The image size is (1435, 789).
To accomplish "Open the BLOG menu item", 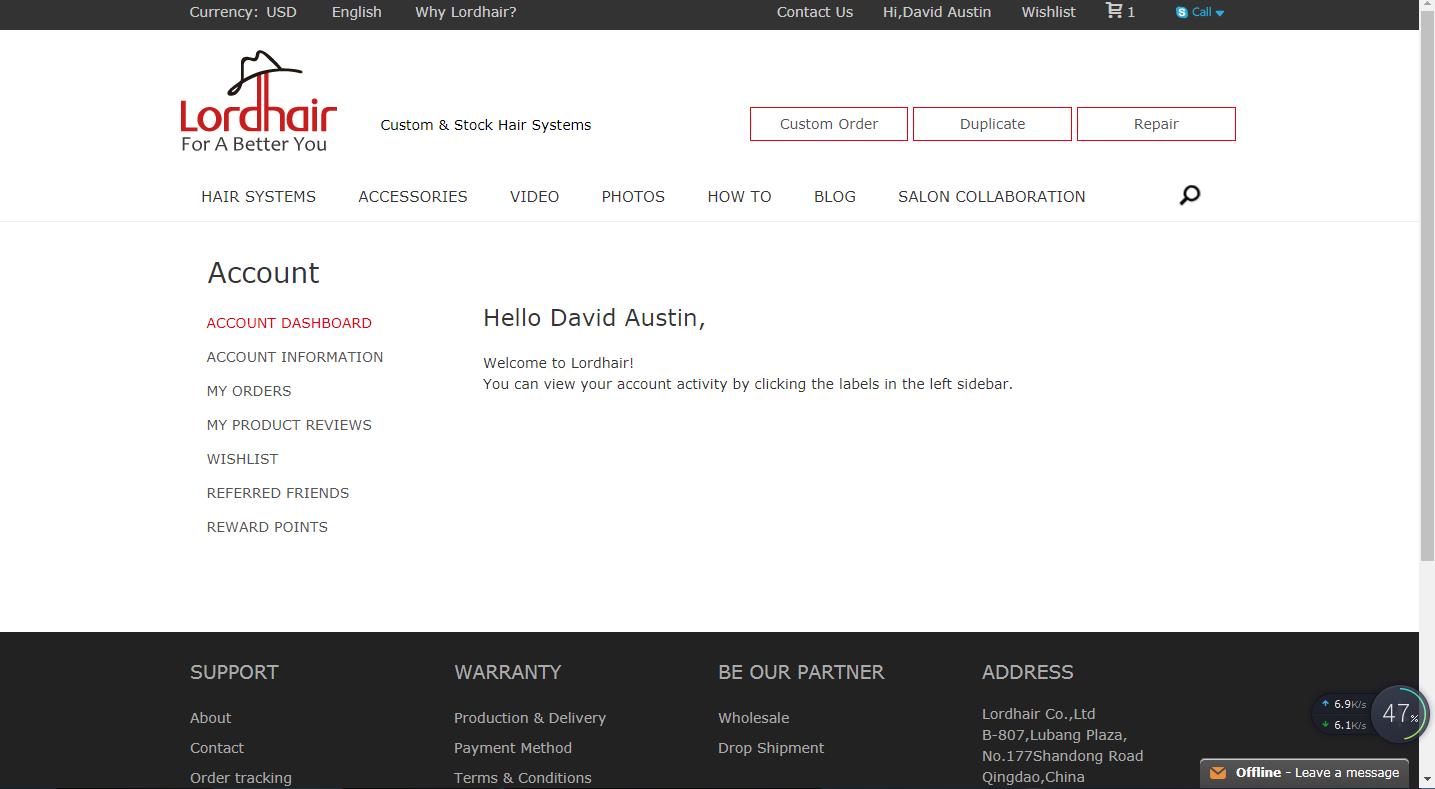I will pos(835,196).
